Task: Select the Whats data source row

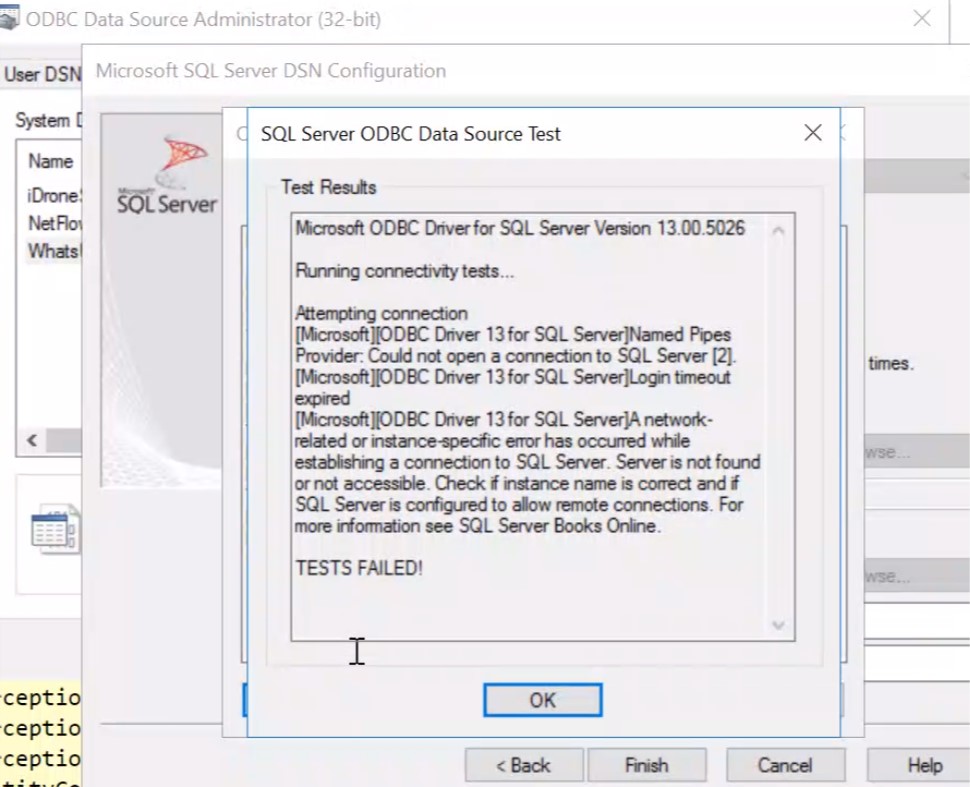Action: pos(54,251)
